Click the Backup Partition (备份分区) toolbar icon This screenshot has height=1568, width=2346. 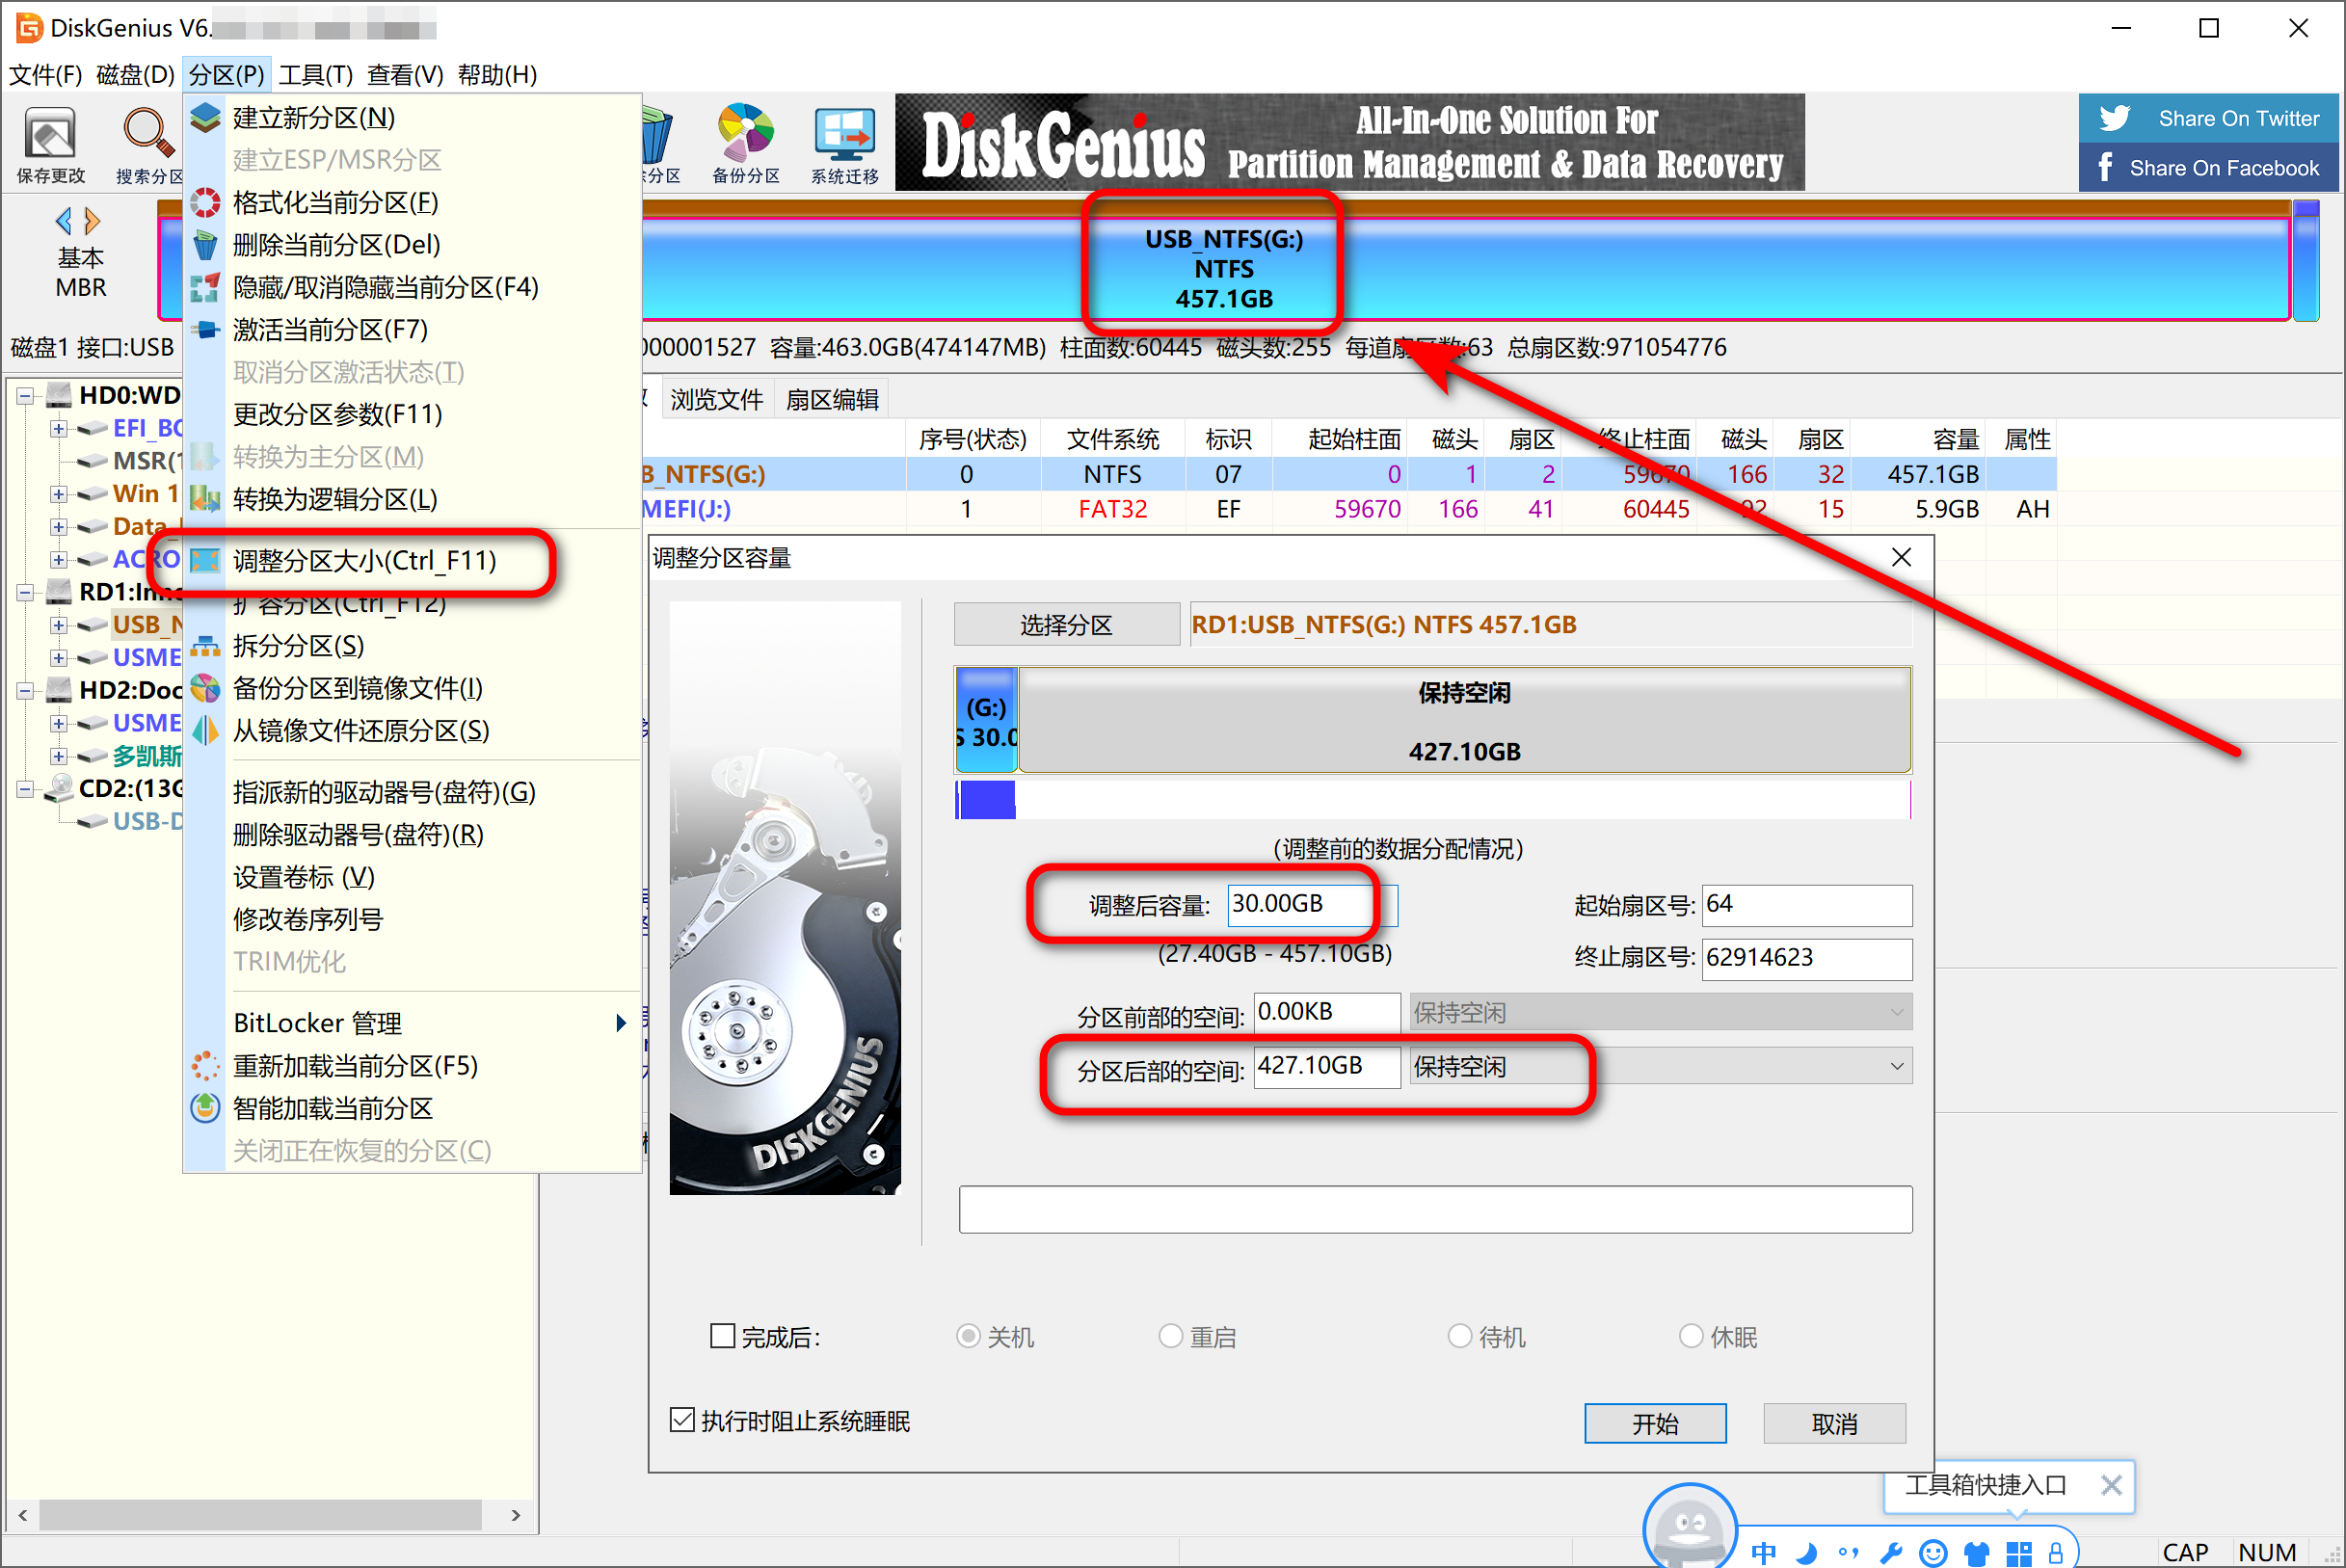745,133
